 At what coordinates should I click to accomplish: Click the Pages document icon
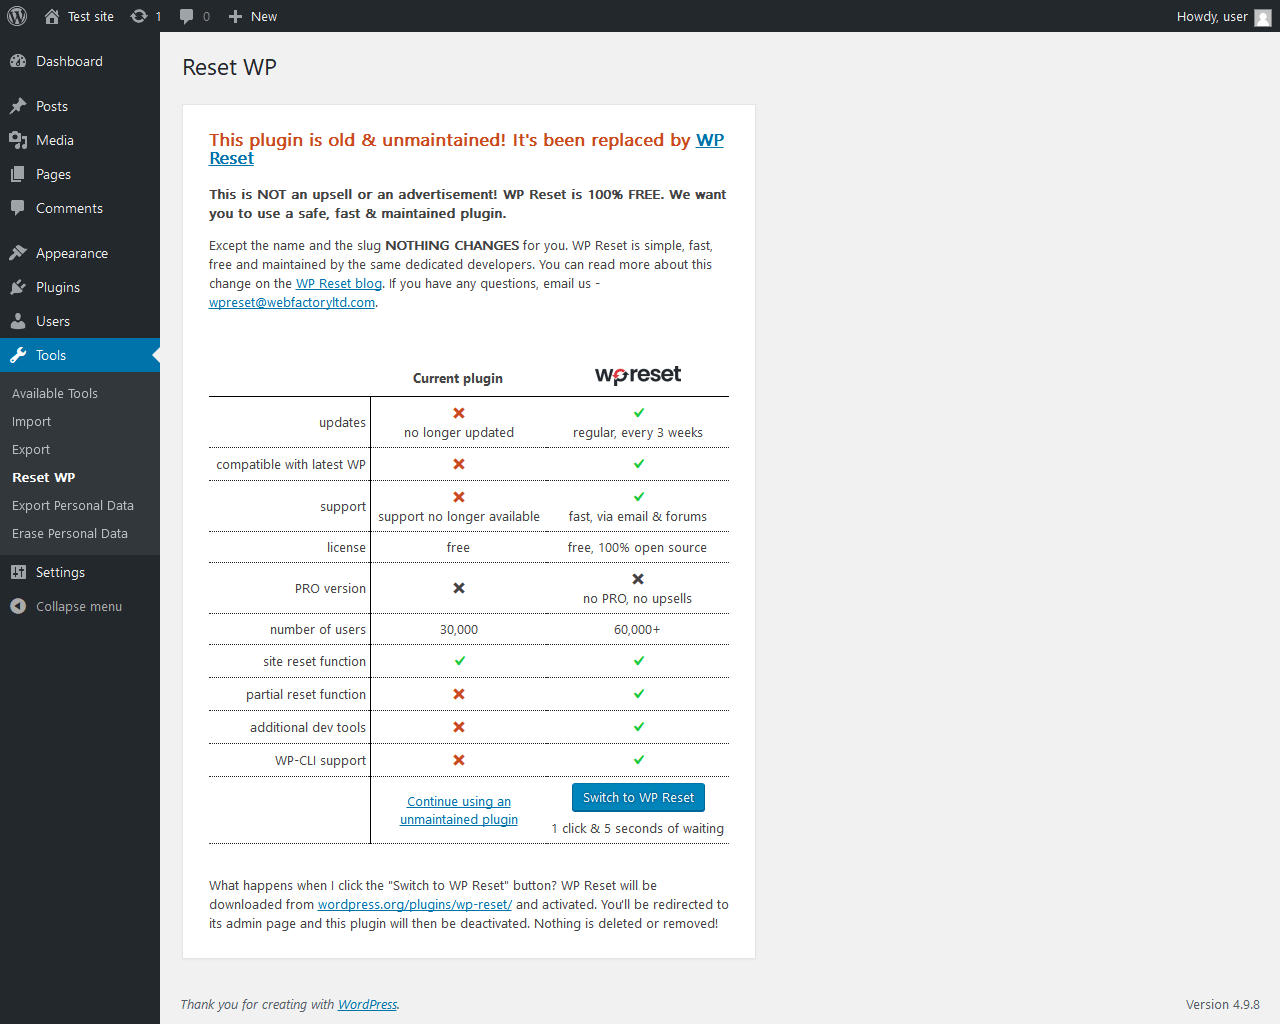[18, 174]
